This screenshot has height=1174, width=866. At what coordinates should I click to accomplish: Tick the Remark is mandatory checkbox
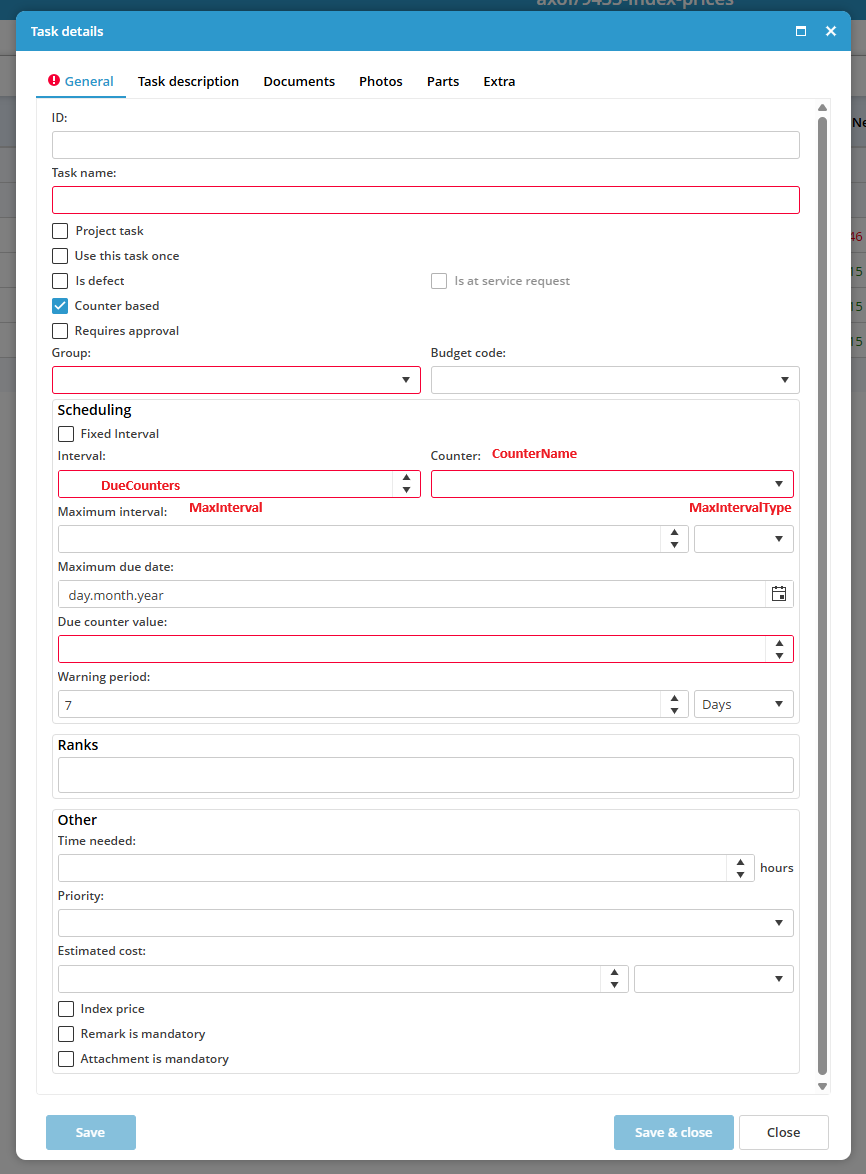click(x=66, y=1034)
